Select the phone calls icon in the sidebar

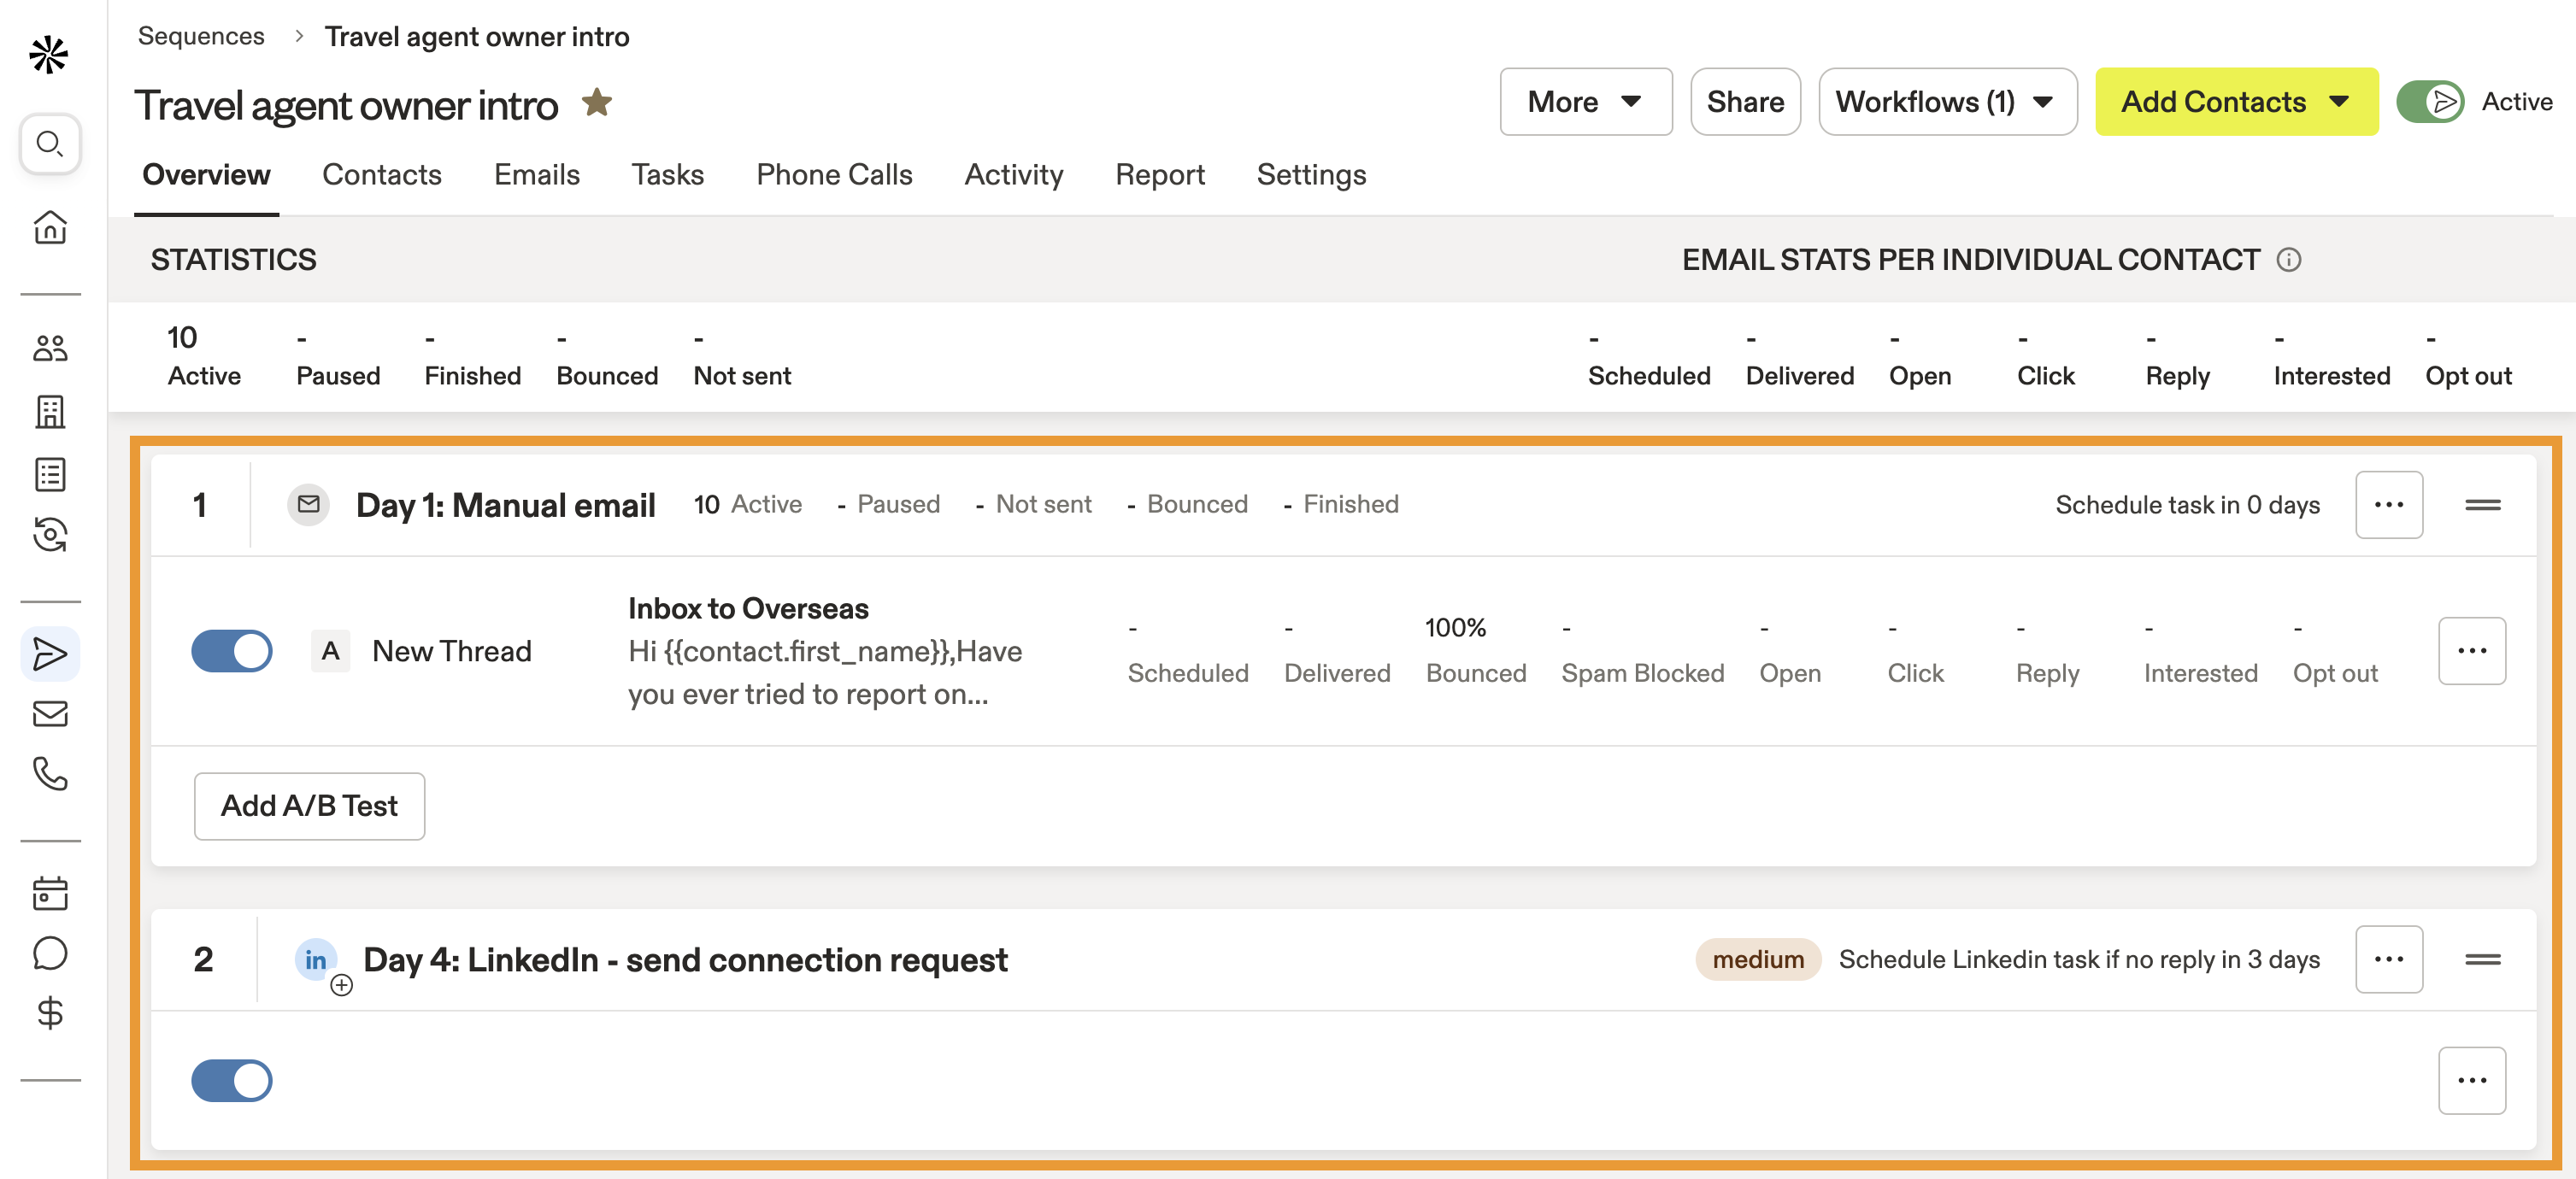[50, 775]
